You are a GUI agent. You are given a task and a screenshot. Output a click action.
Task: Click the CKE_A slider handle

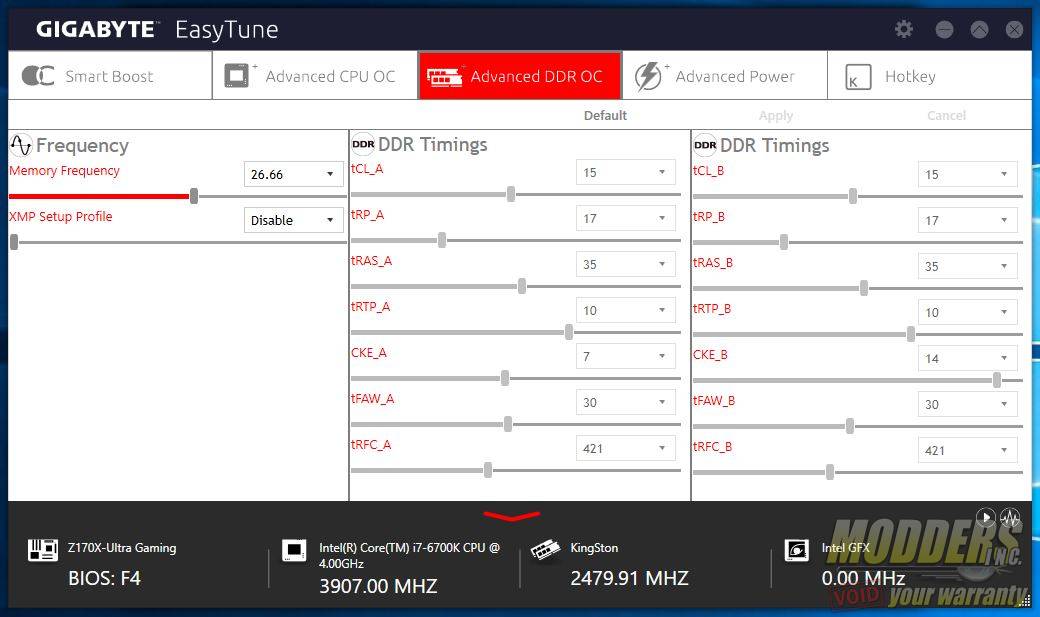pyautogui.click(x=505, y=378)
